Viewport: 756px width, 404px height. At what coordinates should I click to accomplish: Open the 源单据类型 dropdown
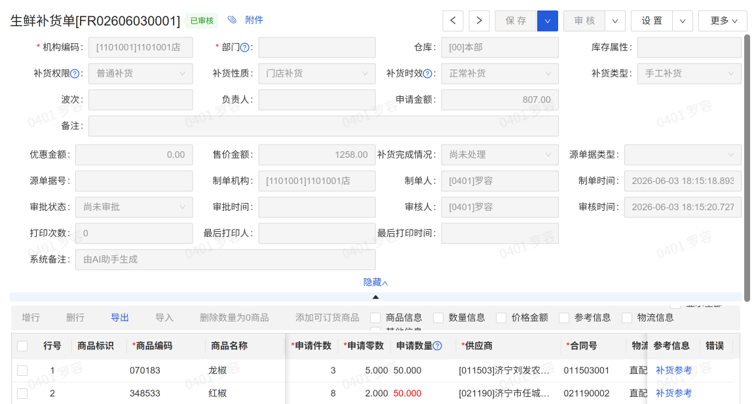683,155
